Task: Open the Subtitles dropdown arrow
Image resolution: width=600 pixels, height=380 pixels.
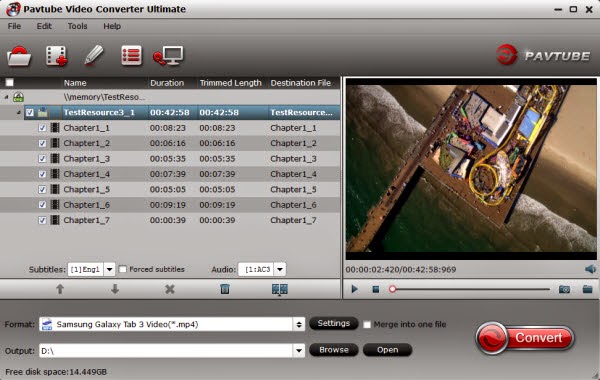Action: coord(109,269)
